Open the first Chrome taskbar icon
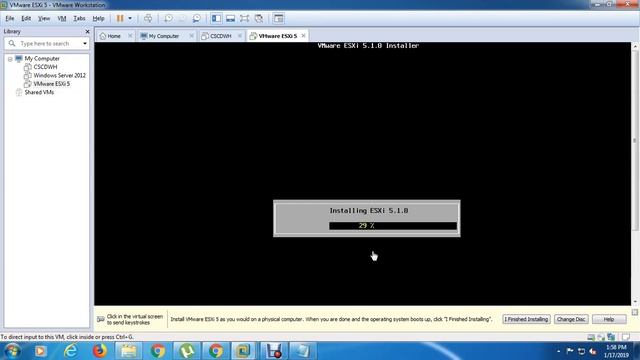Viewport: 640px width, 360px height. click(x=158, y=351)
